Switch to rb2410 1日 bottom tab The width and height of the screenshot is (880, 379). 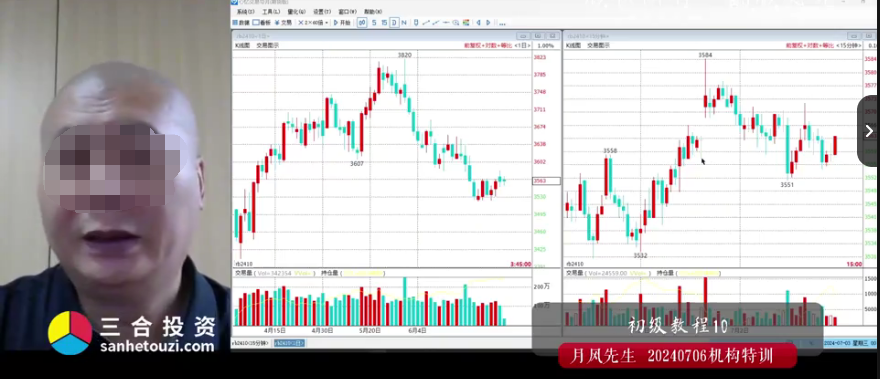289,343
